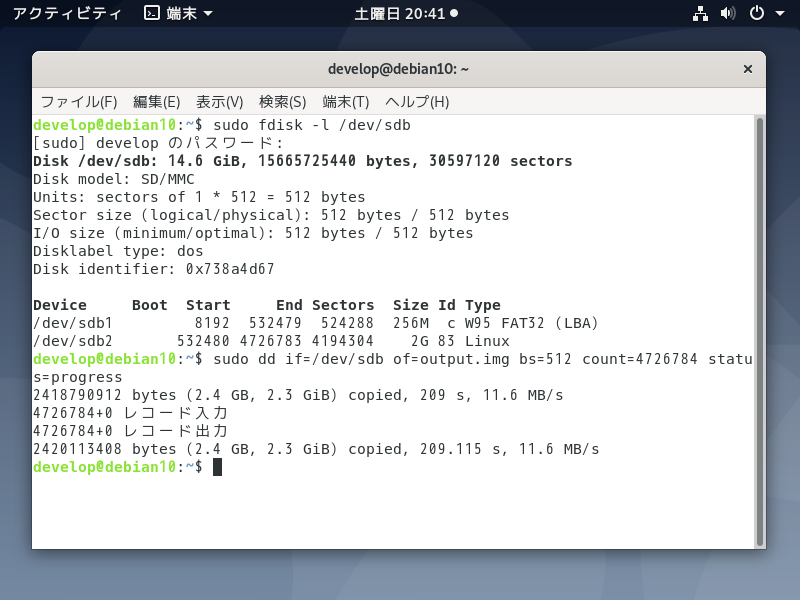Open the 端末(T) menu

coord(345,102)
